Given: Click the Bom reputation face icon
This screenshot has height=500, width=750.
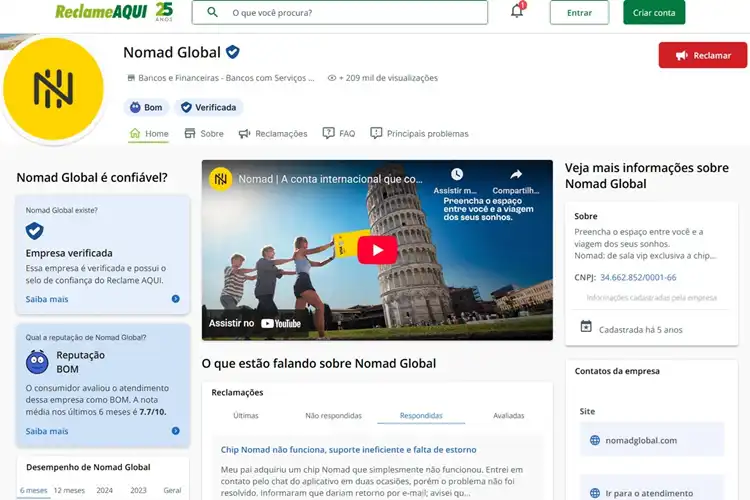Looking at the screenshot, I should (x=135, y=107).
